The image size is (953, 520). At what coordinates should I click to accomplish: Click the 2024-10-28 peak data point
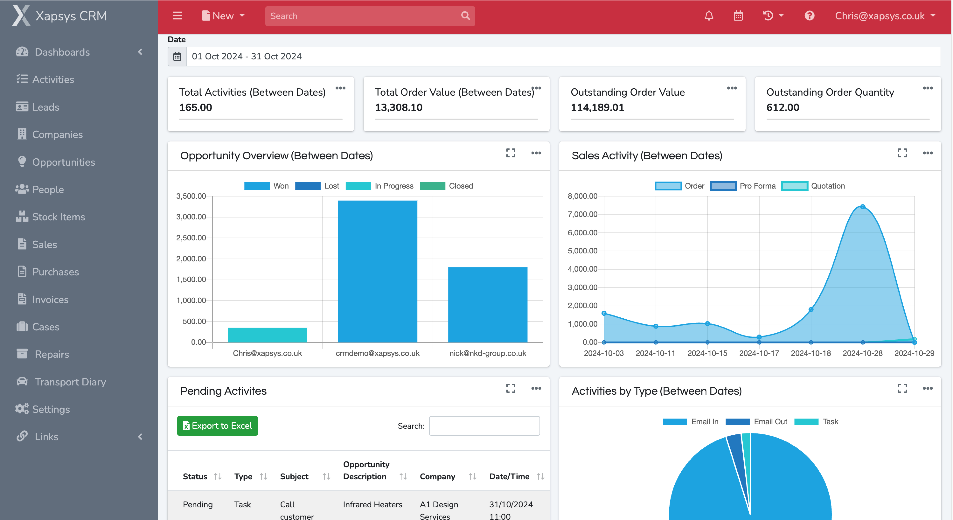pos(862,207)
